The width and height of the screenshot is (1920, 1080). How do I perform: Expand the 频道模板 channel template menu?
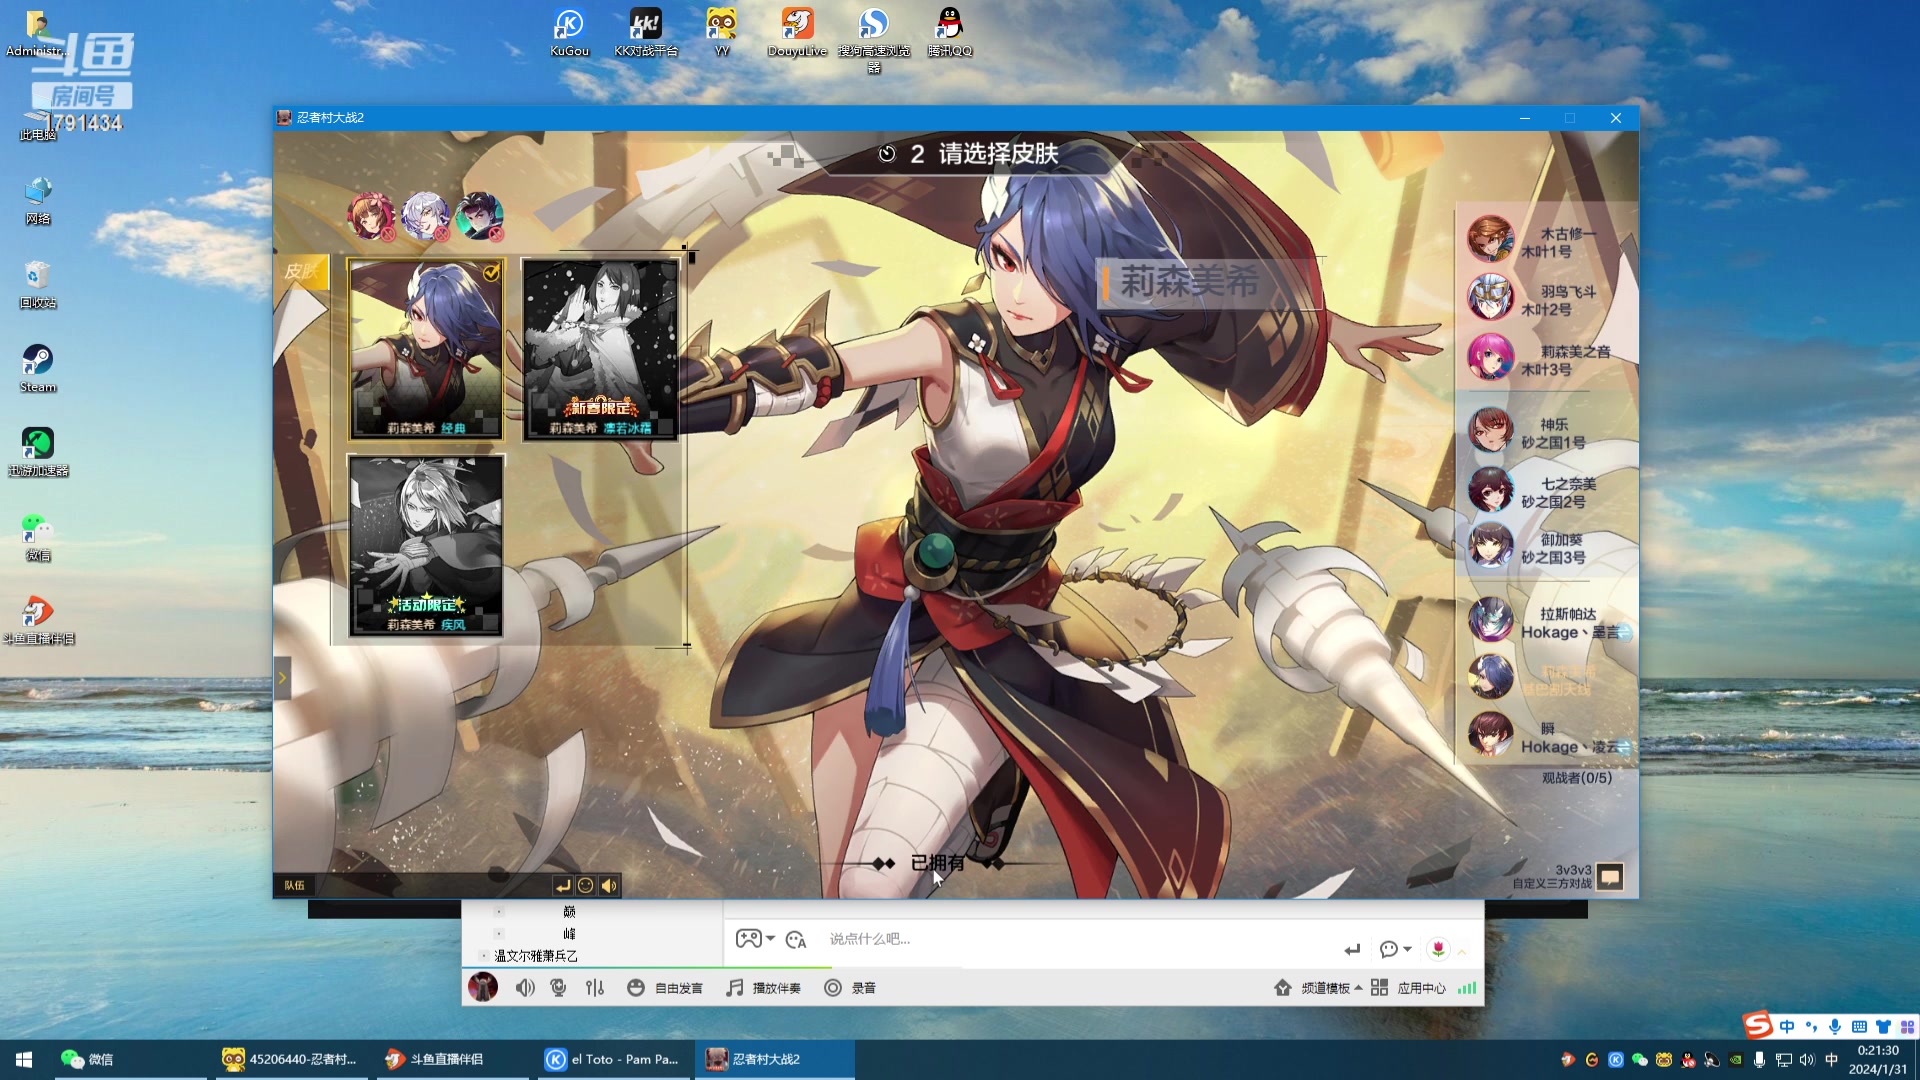point(1319,988)
